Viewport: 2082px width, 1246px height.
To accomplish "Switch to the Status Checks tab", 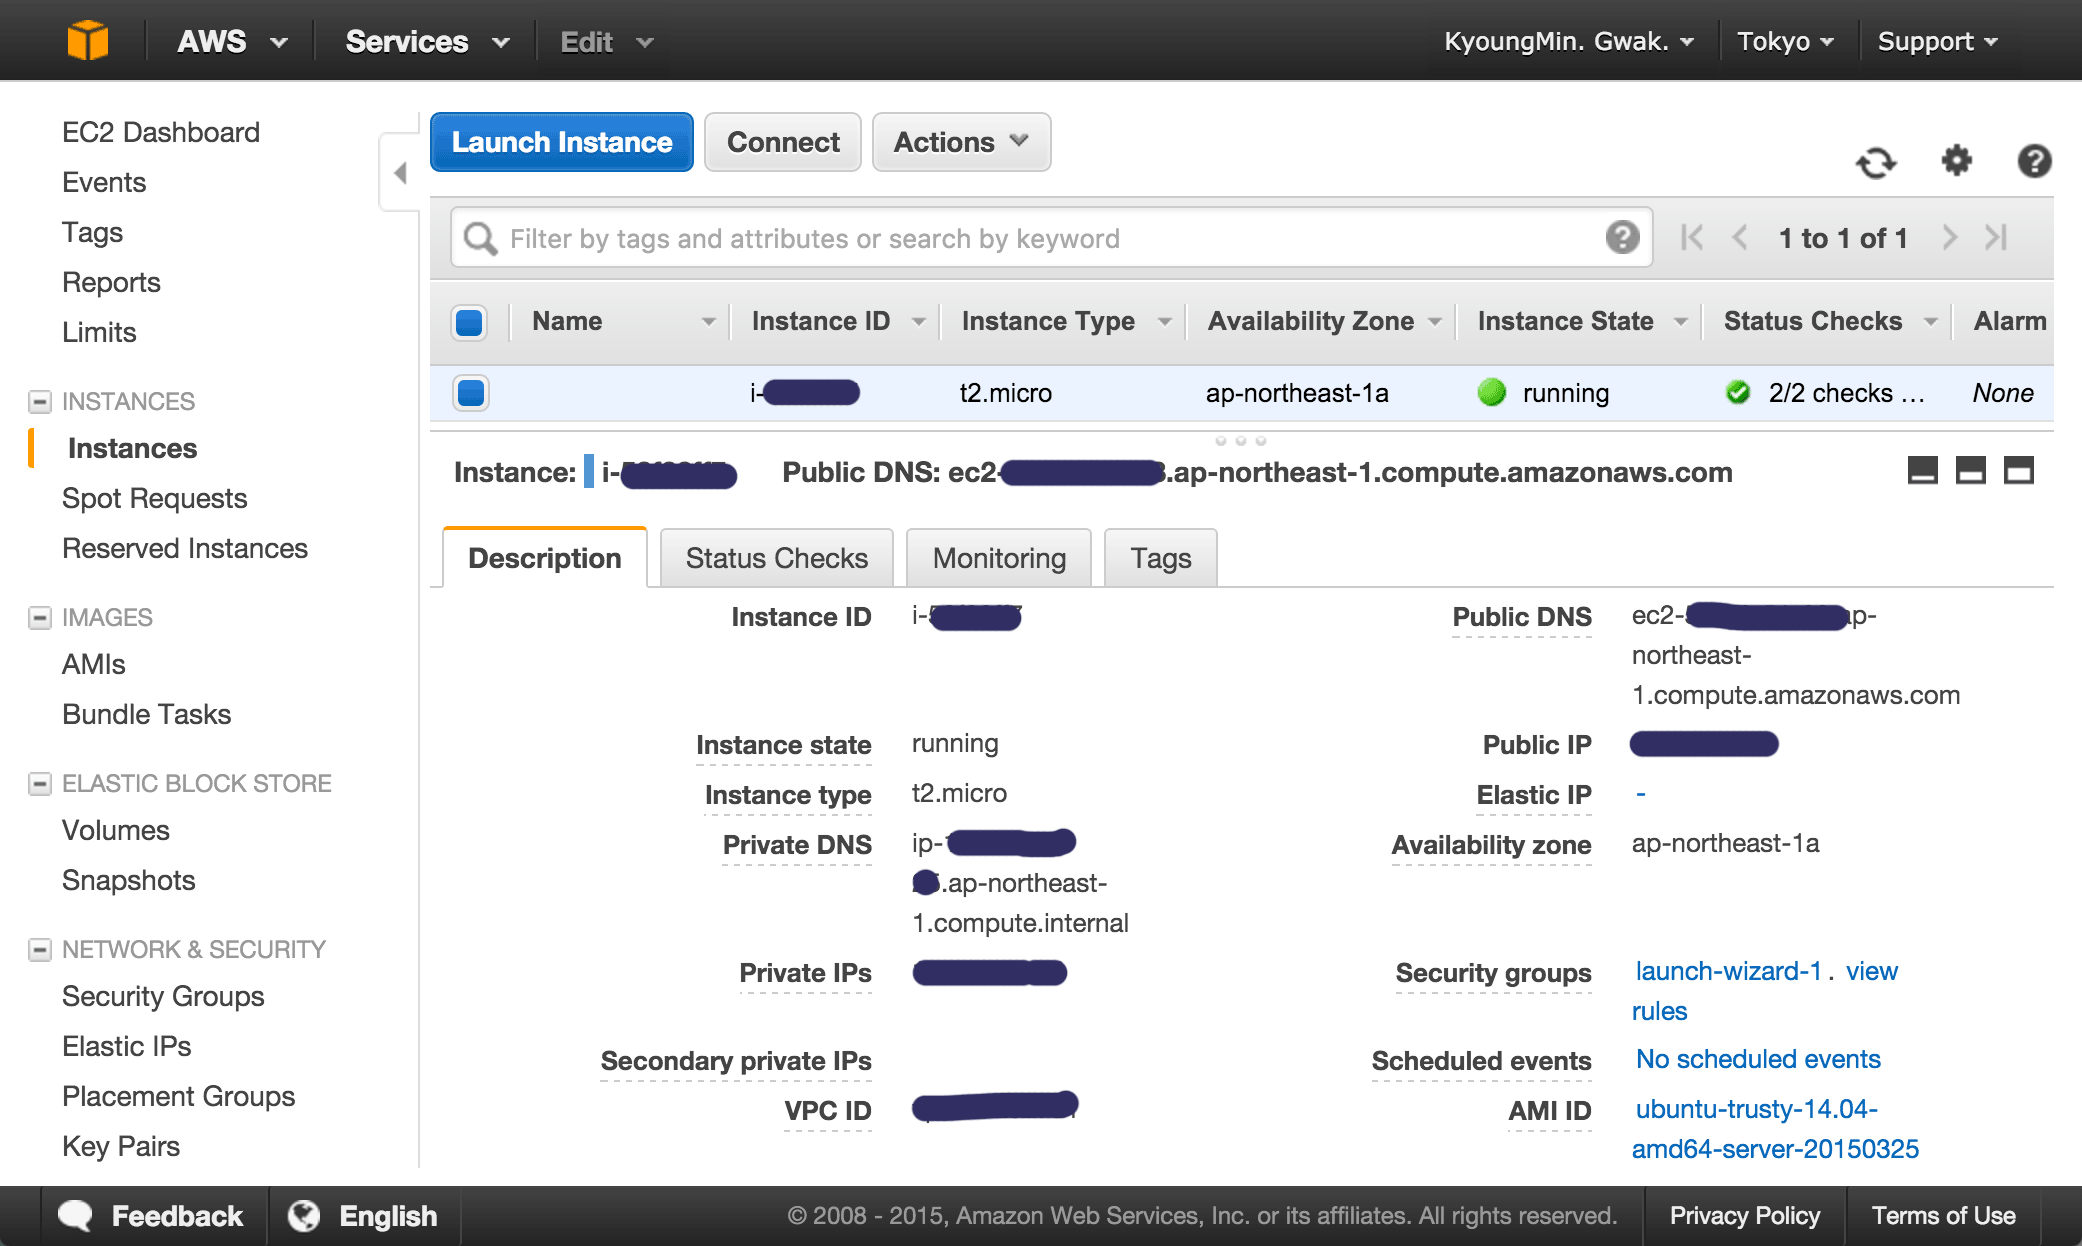I will tap(777, 558).
